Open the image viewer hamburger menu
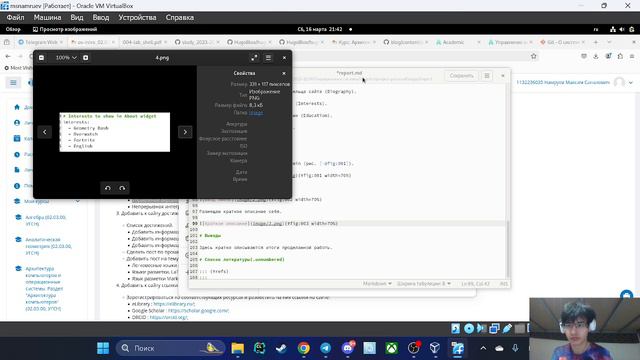Screen dimensions: 640x360 pyautogui.click(x=268, y=58)
